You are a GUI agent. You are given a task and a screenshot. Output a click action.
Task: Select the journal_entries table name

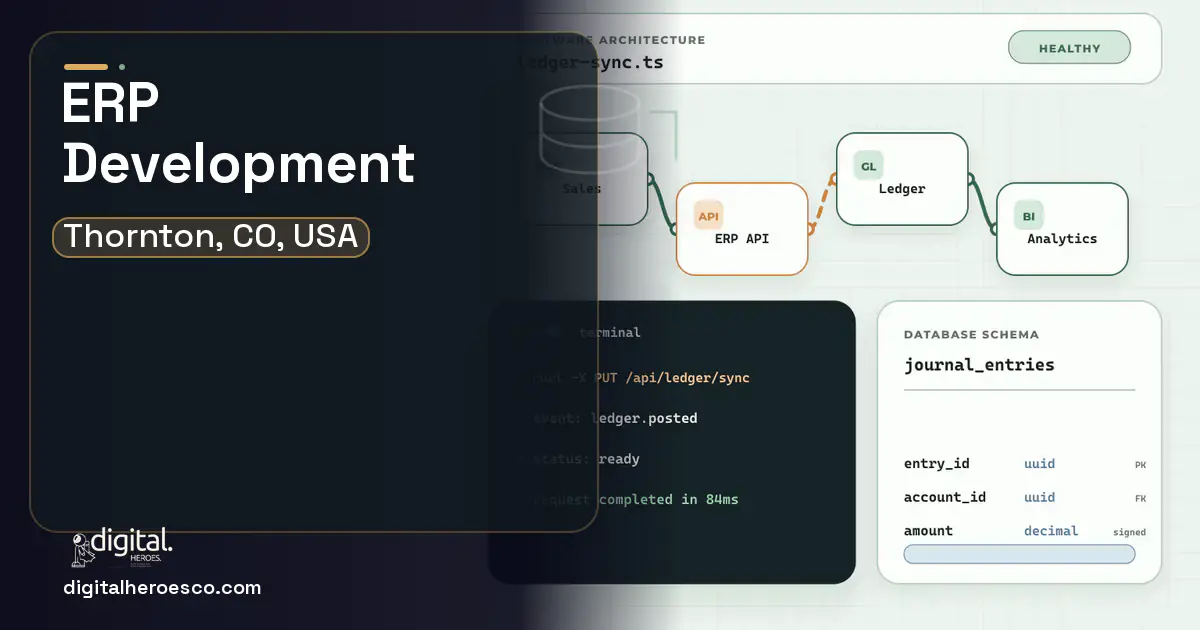979,364
